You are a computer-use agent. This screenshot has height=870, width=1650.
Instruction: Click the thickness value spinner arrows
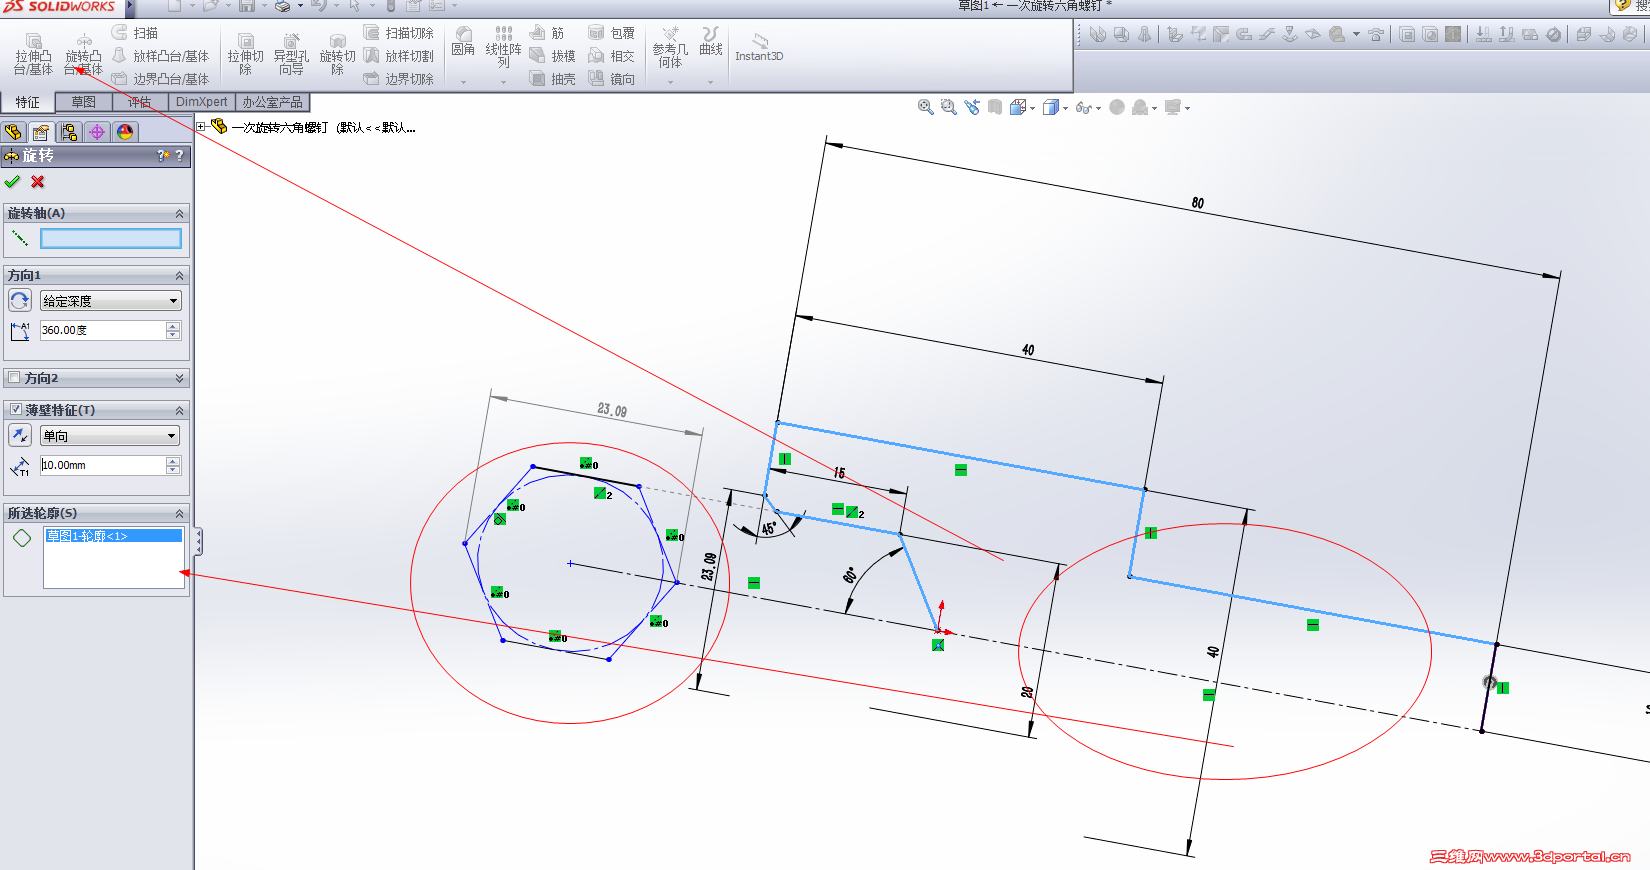click(x=173, y=465)
